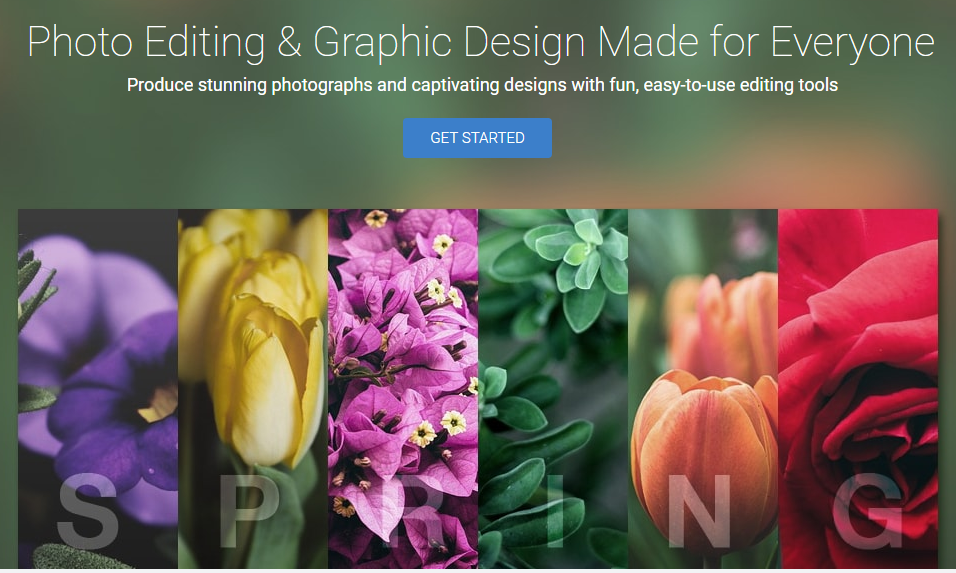Click the 'Graphic Design' words in headline
Screen dimensions: 956x573
(x=449, y=43)
